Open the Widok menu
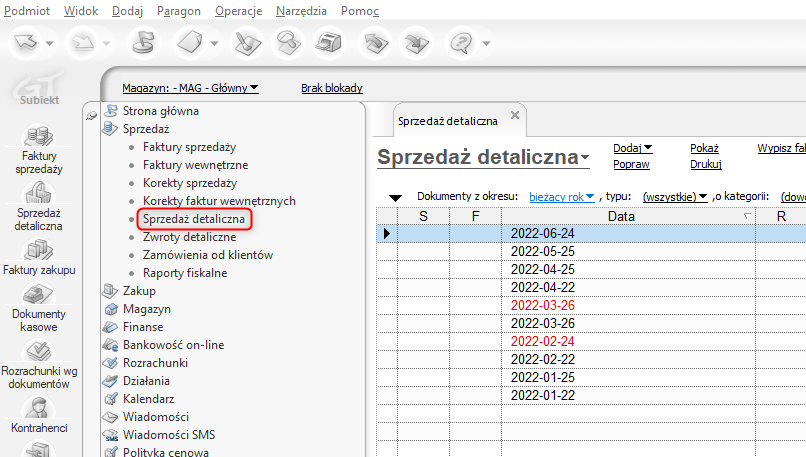This screenshot has height=457, width=806. (x=81, y=11)
